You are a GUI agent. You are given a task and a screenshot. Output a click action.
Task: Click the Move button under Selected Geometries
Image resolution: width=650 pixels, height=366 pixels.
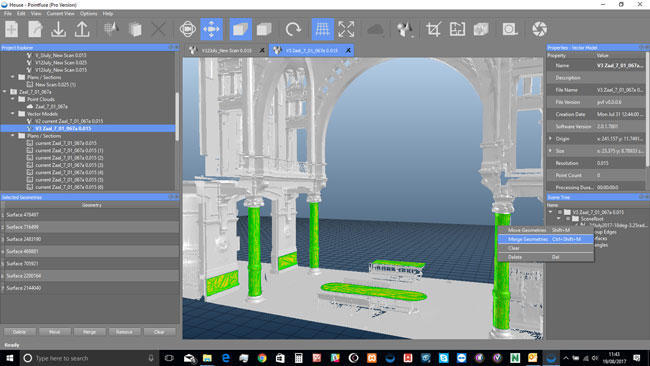54,332
